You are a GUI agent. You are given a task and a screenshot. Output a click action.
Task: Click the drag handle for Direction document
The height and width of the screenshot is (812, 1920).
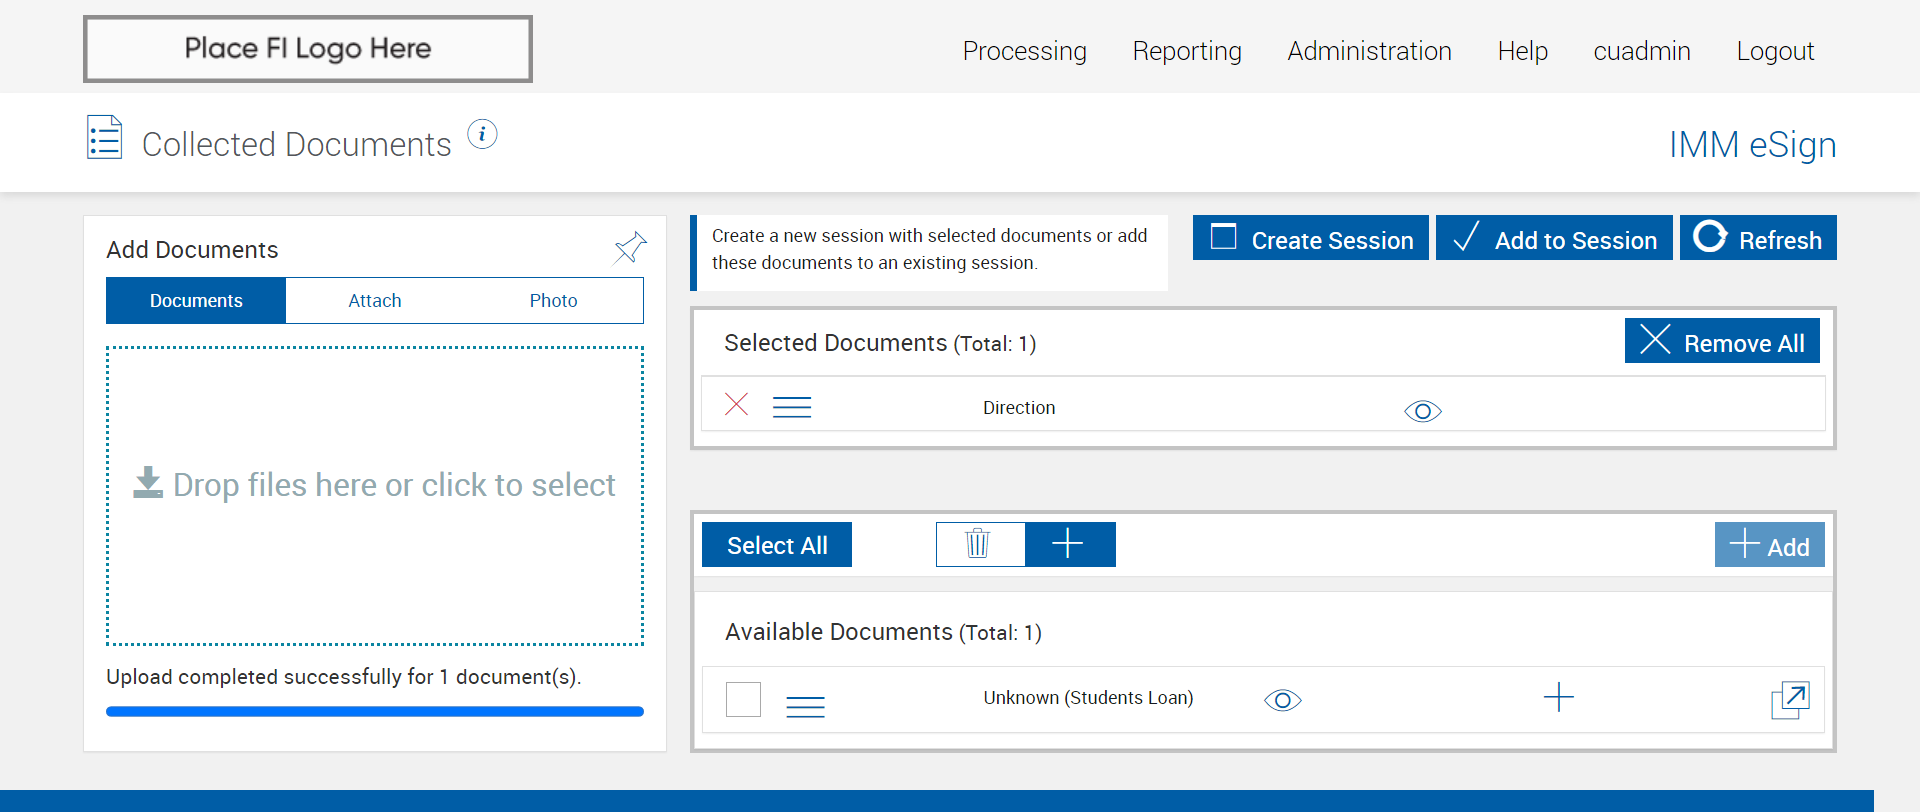[792, 407]
